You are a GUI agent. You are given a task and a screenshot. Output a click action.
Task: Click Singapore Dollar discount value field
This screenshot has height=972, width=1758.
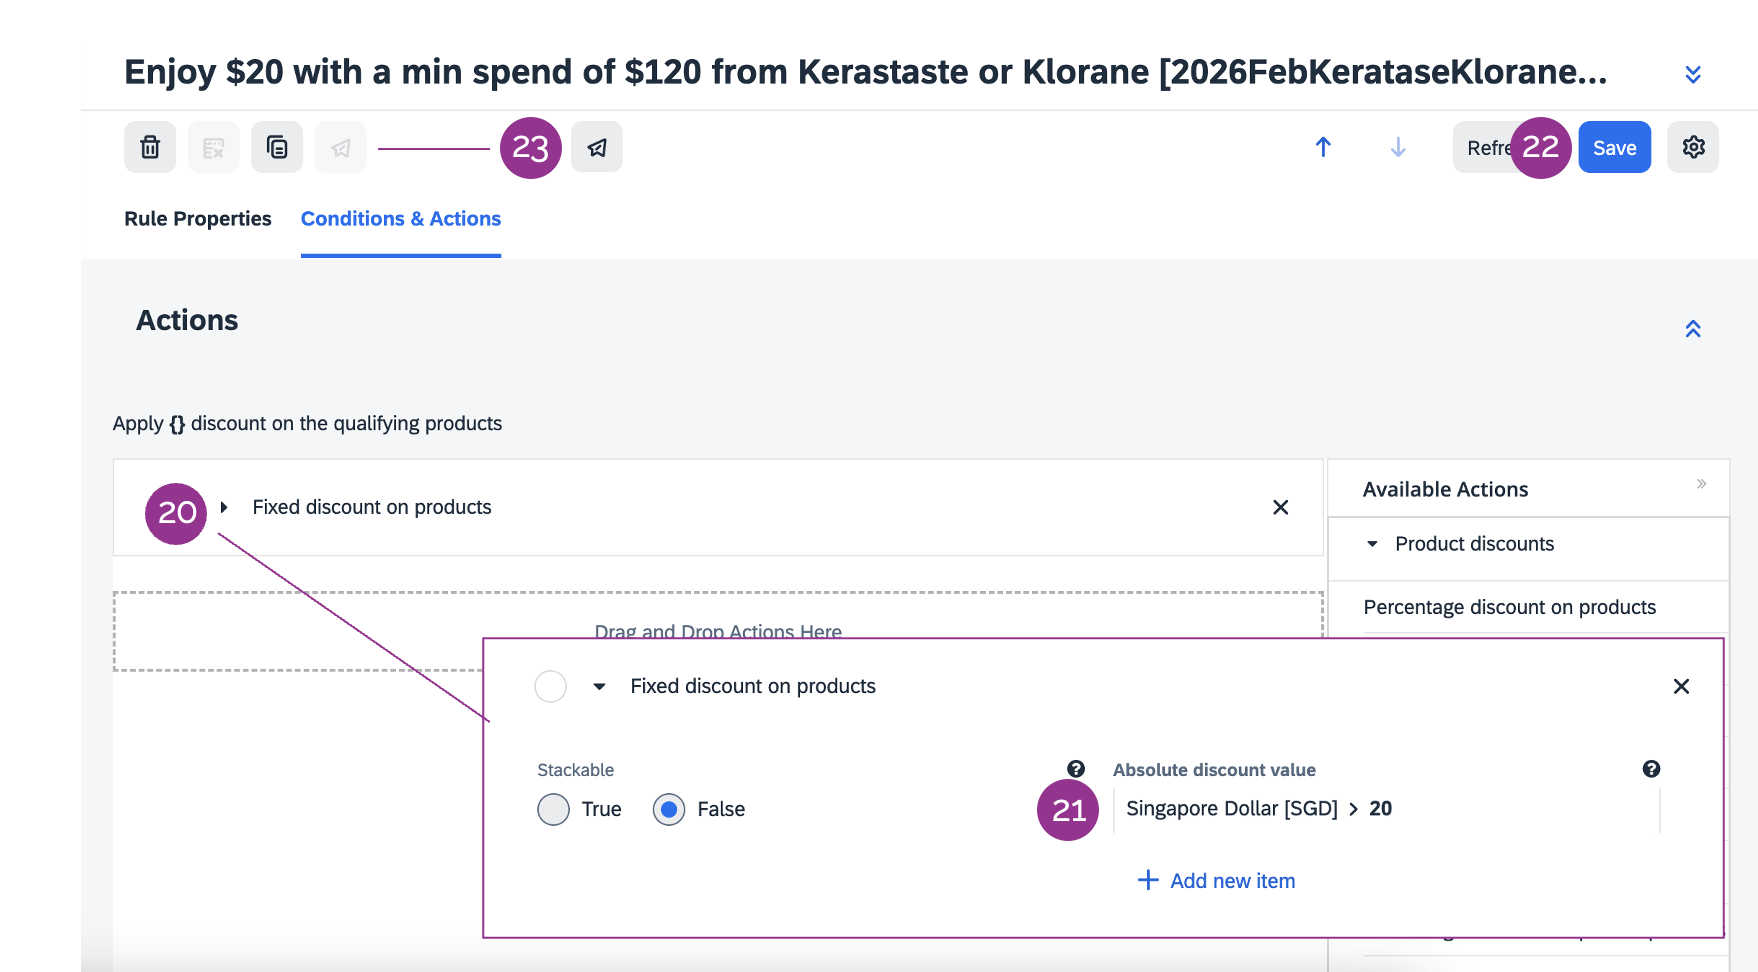click(1258, 809)
